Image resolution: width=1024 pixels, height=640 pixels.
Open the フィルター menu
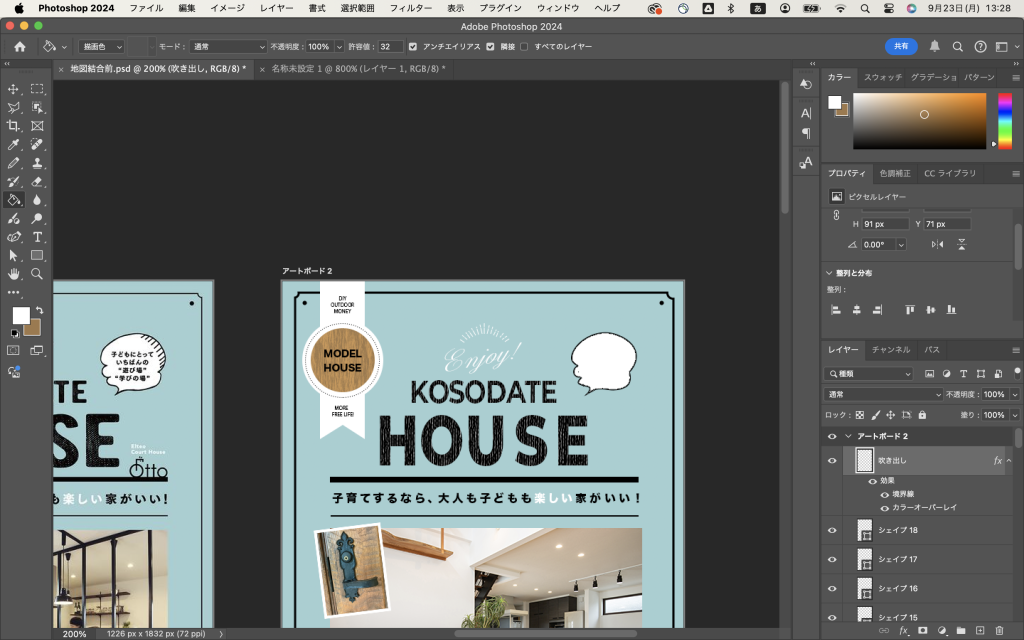410,8
